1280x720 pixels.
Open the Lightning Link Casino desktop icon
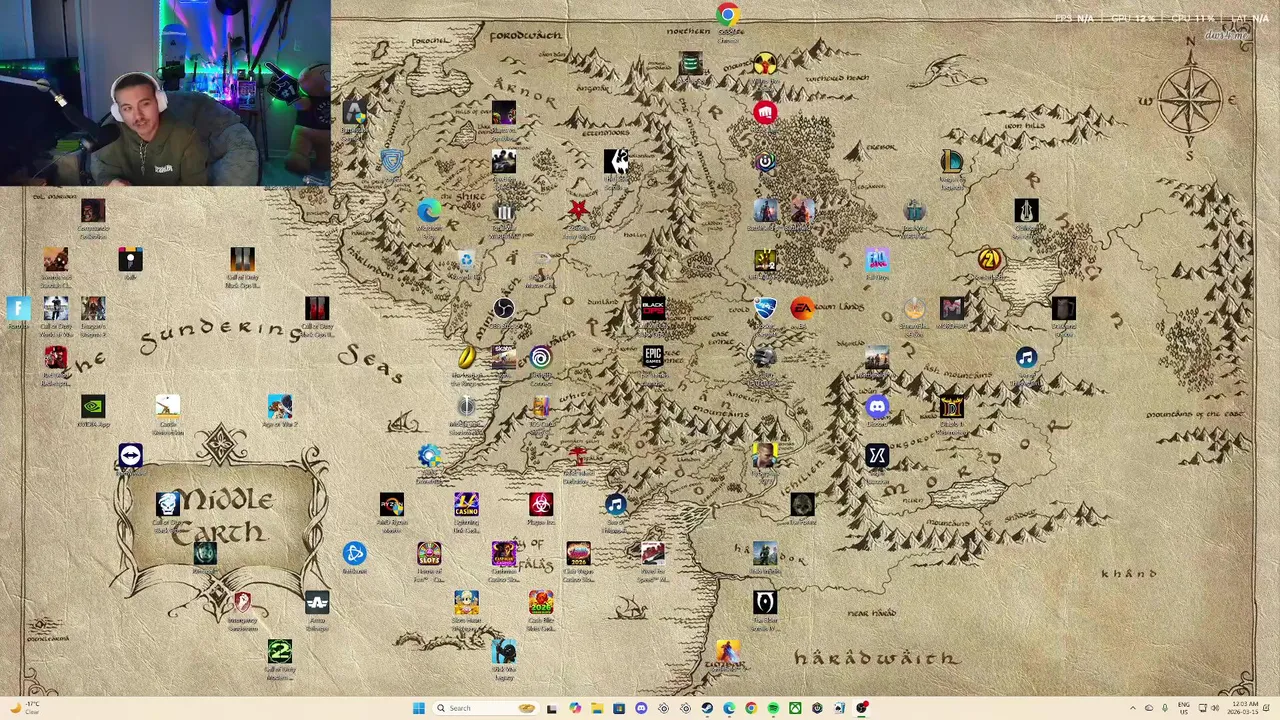click(x=467, y=505)
